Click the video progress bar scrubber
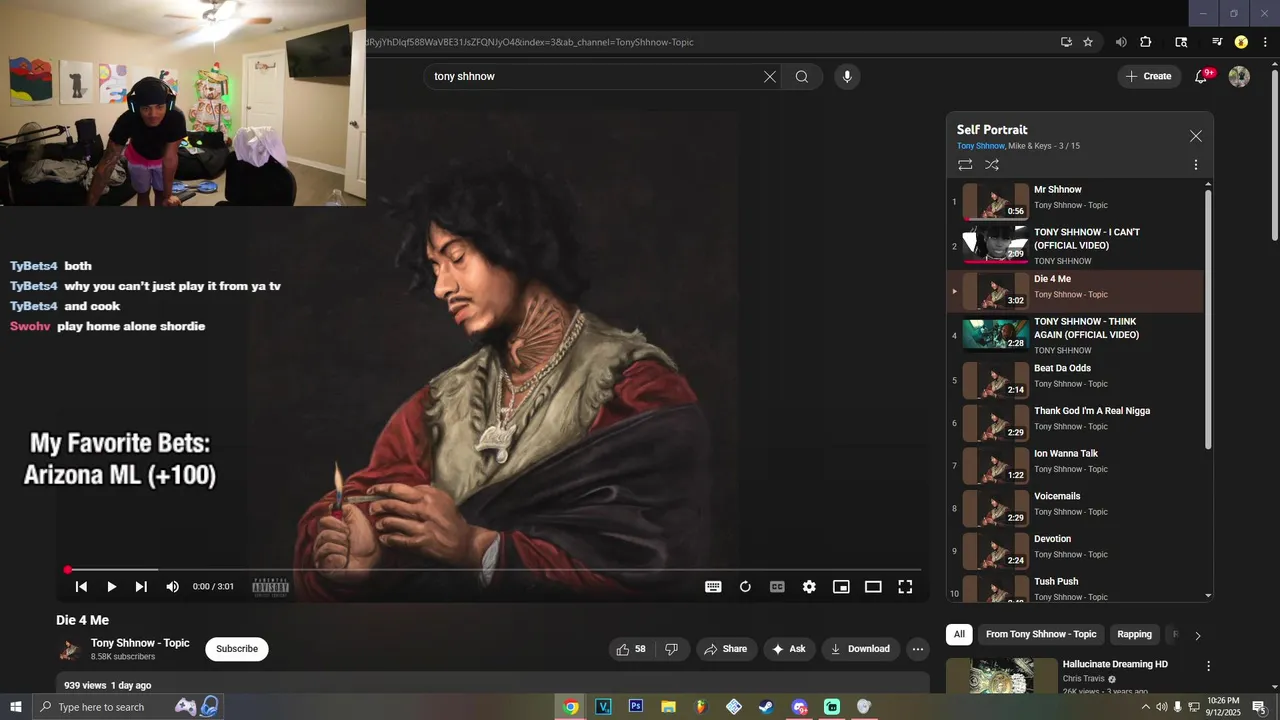This screenshot has height=720, width=1280. pos(68,570)
